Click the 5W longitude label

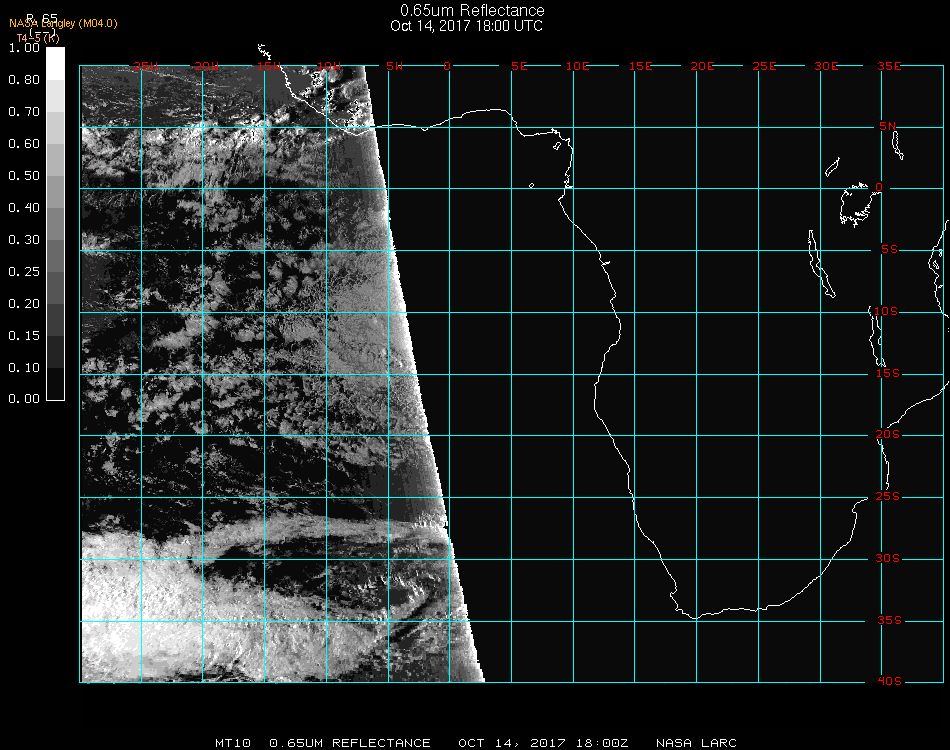tap(394, 66)
